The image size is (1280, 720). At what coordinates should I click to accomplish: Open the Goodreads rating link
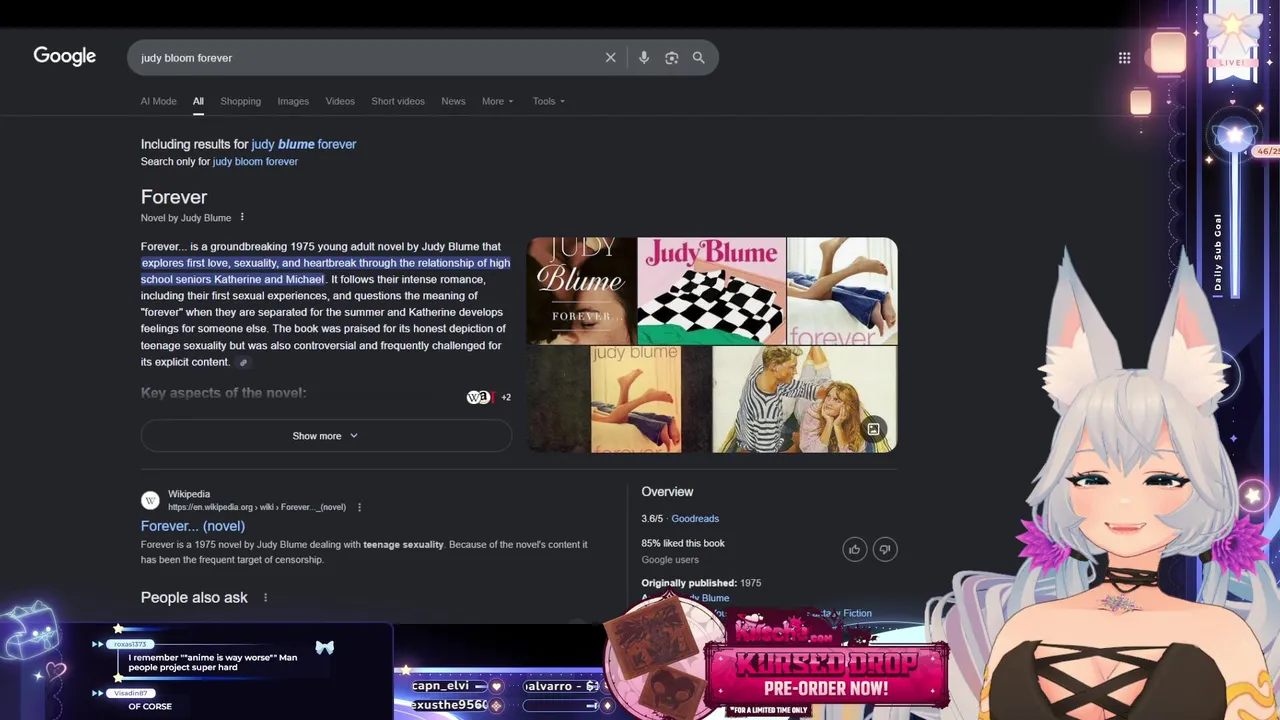(x=695, y=519)
